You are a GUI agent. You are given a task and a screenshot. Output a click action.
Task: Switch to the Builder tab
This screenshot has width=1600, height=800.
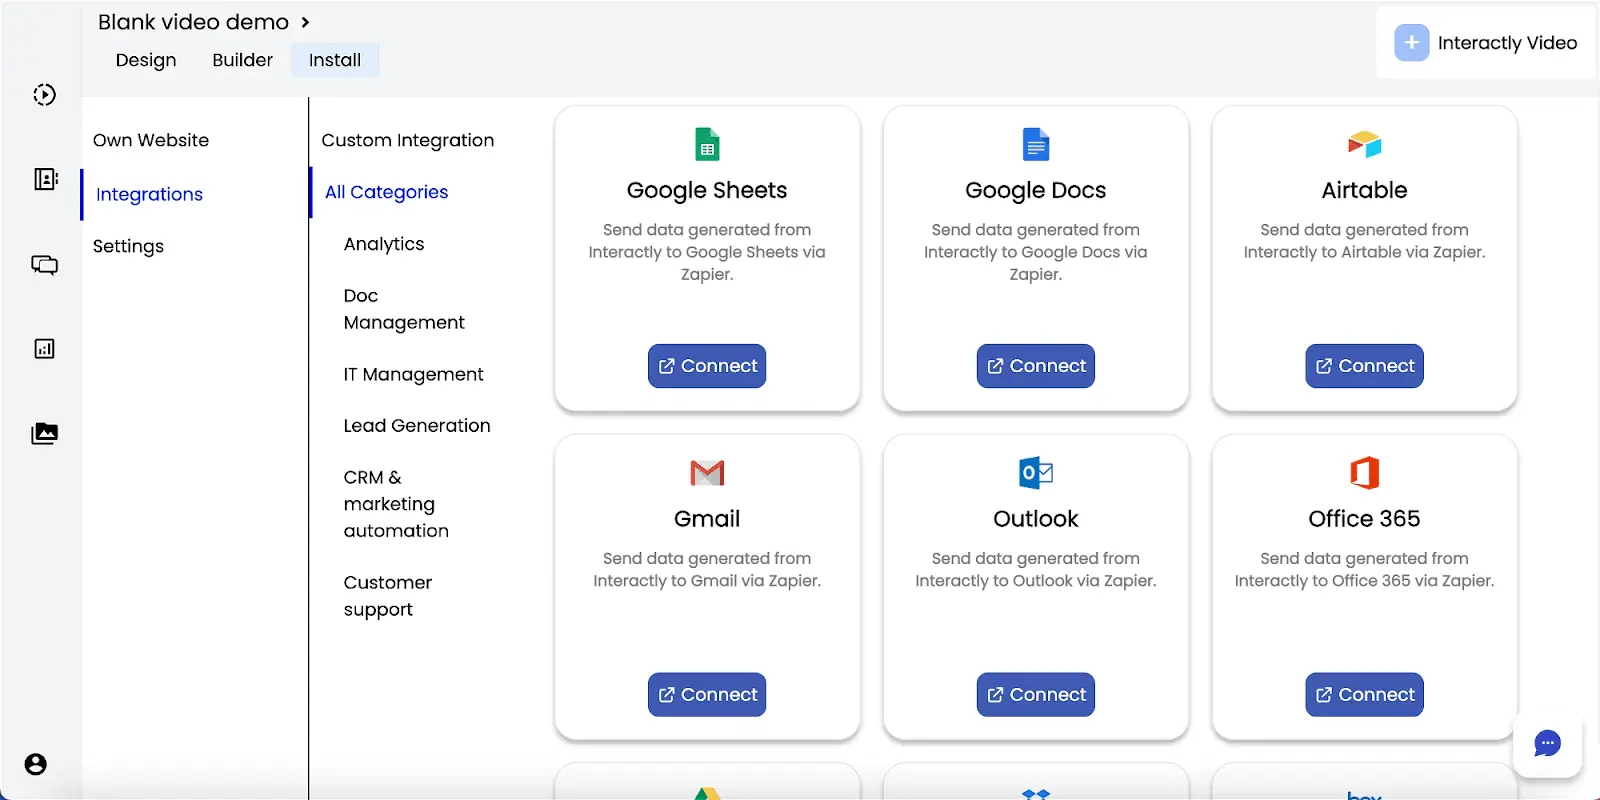pyautogui.click(x=242, y=60)
